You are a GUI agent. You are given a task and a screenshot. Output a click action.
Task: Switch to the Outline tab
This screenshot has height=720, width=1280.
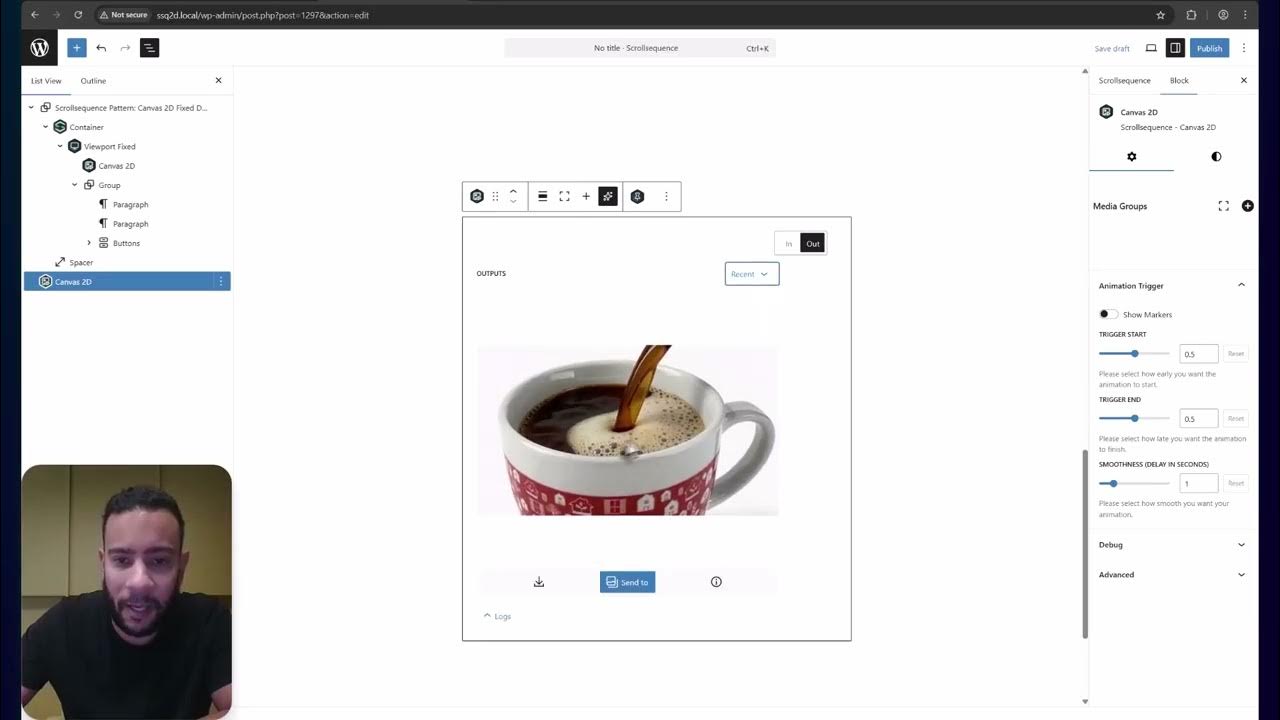pyautogui.click(x=93, y=80)
